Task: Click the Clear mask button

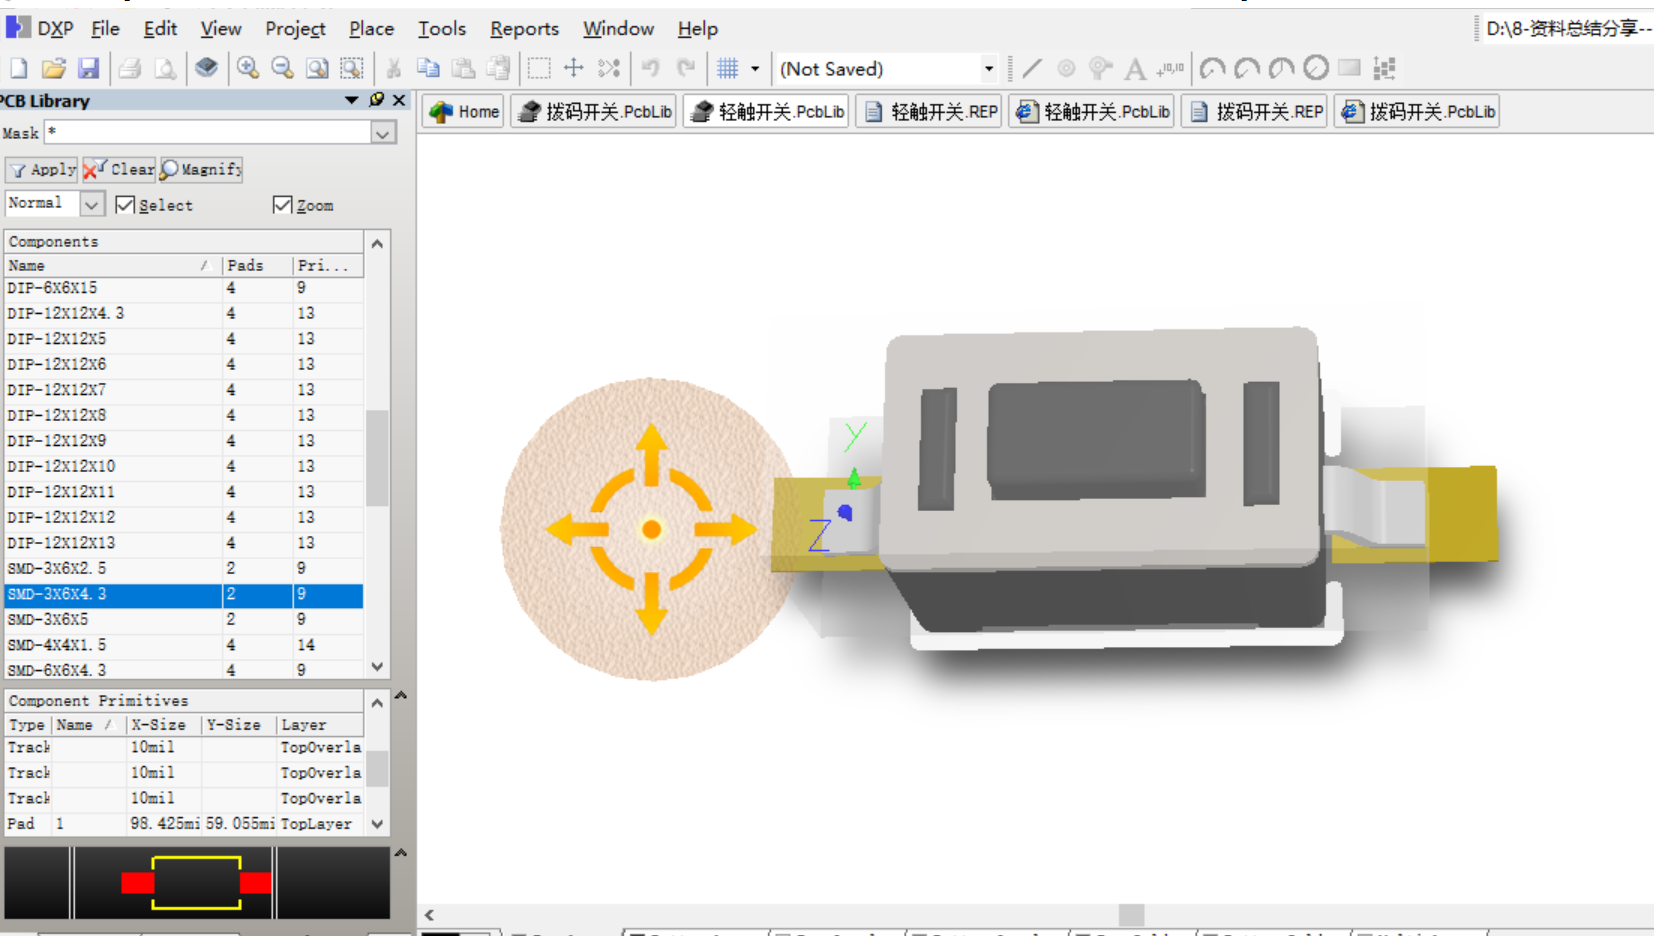Action: 119,169
